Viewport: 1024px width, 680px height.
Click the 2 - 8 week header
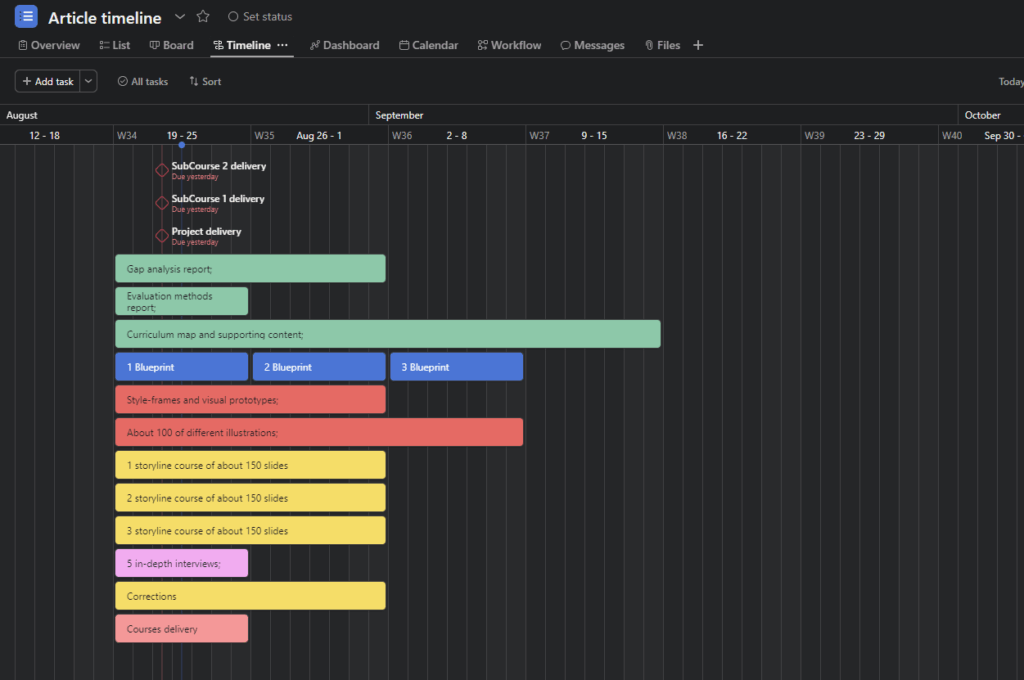pos(456,135)
